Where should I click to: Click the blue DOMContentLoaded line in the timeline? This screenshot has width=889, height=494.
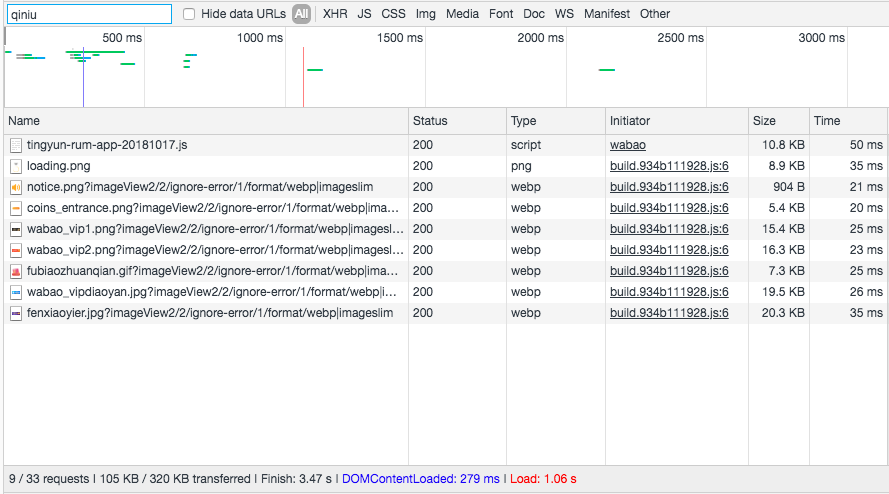point(83,77)
